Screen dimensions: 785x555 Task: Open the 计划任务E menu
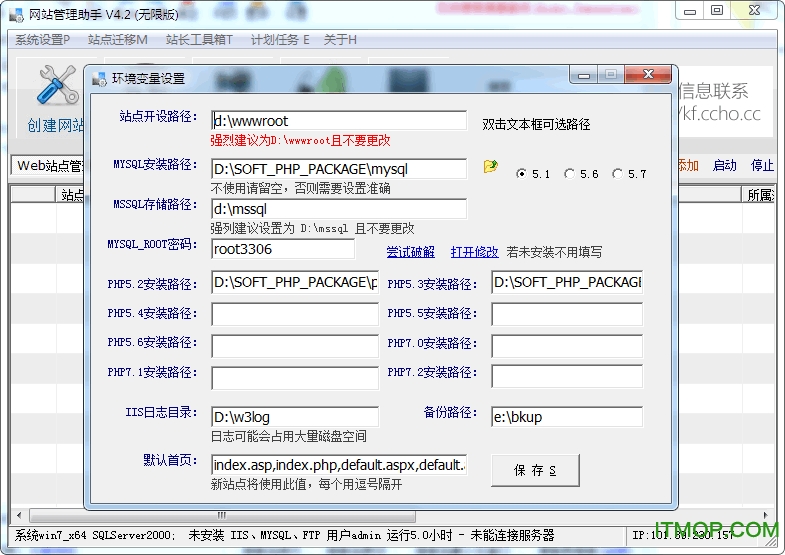pos(280,40)
